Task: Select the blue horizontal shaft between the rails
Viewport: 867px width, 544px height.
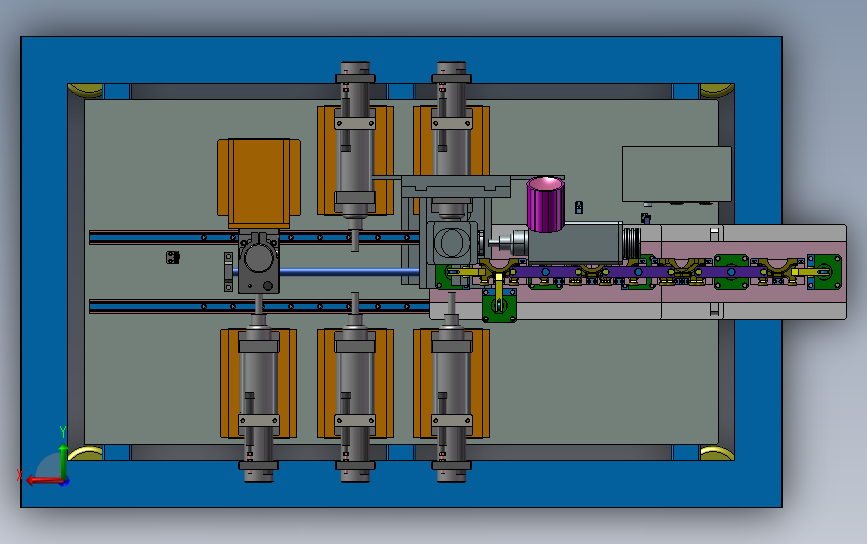Action: tap(349, 271)
